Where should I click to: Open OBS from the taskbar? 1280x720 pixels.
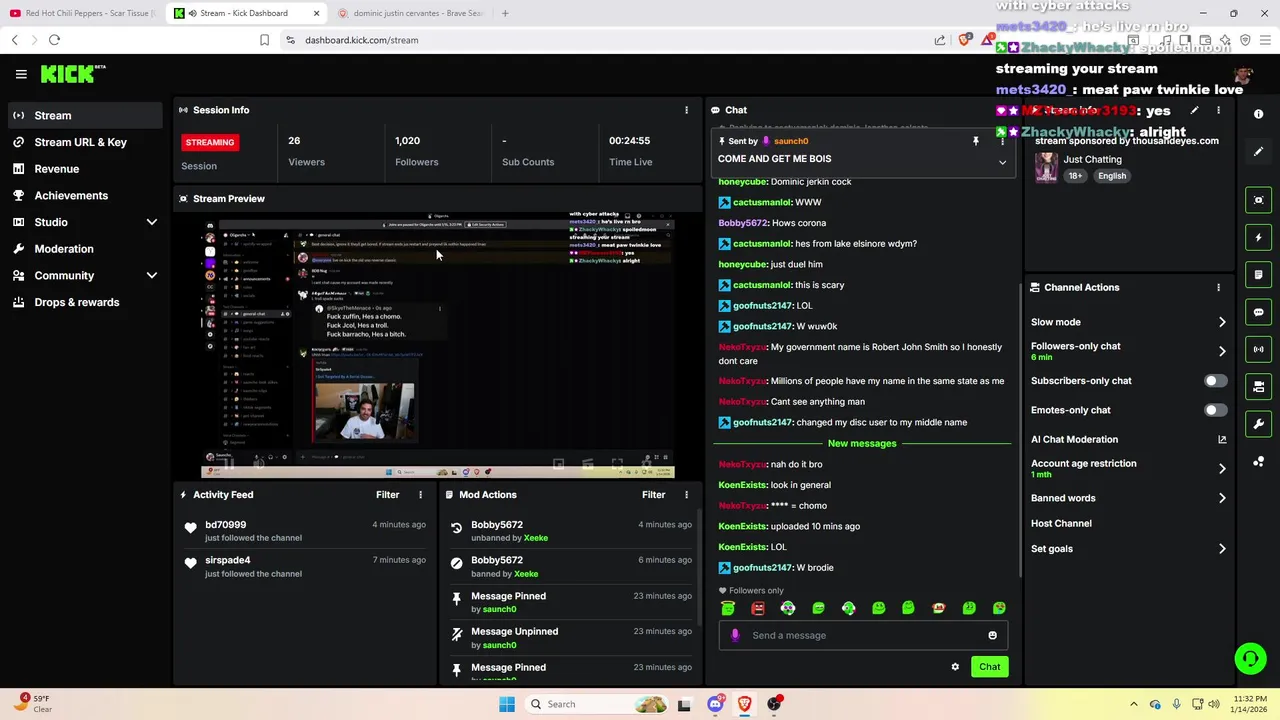774,704
